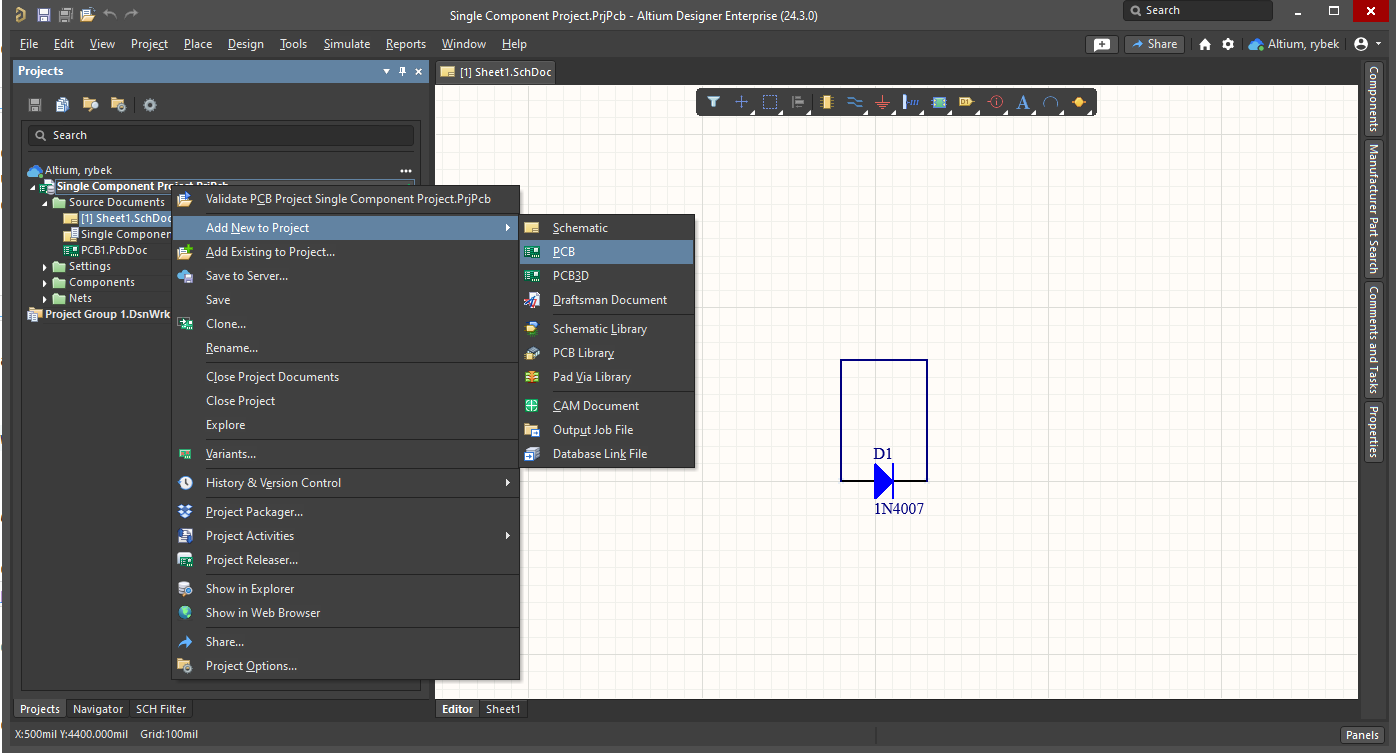Click the Open document folder icon in title bar
1396x753 pixels.
point(88,15)
